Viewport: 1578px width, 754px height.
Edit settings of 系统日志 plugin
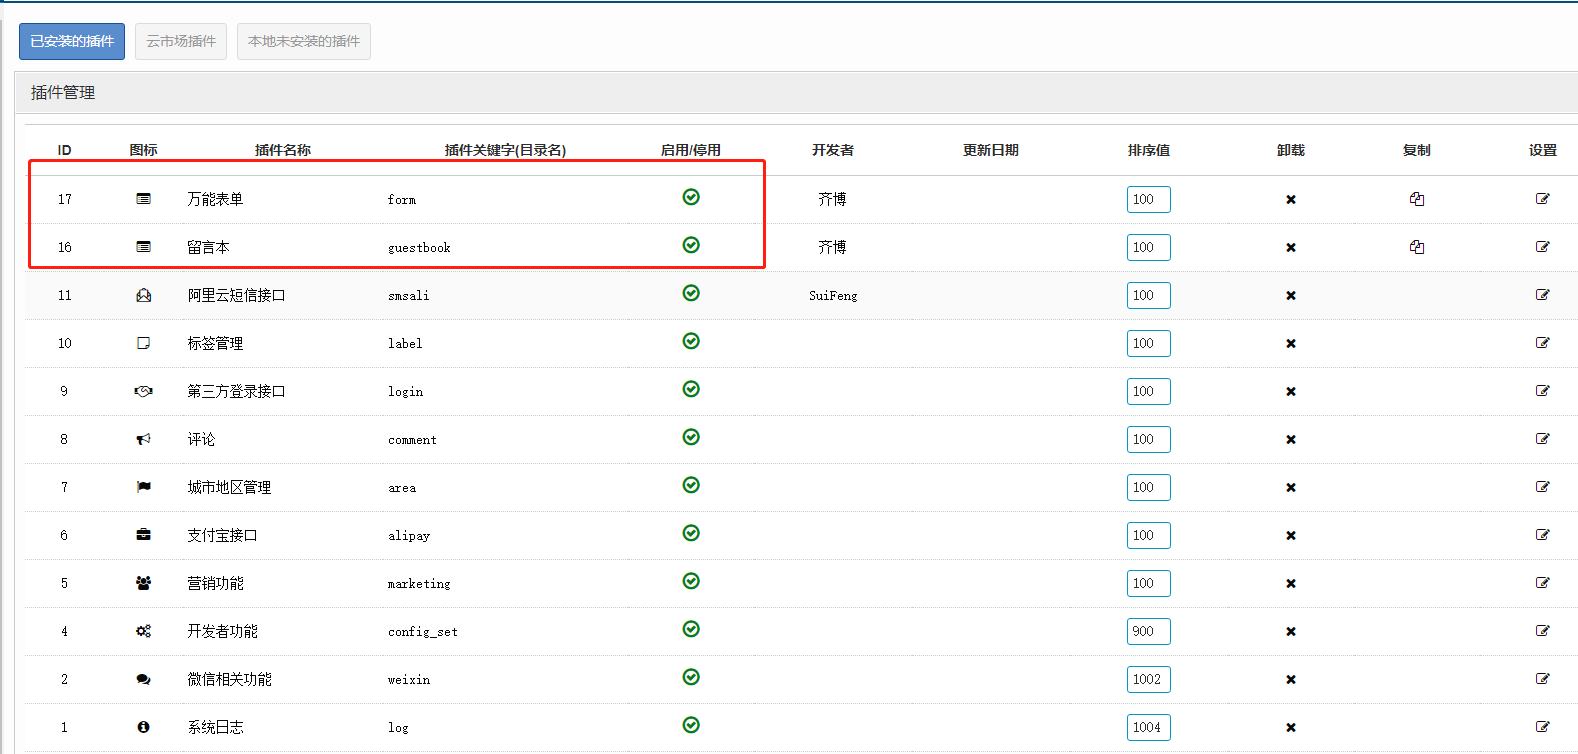coord(1542,727)
